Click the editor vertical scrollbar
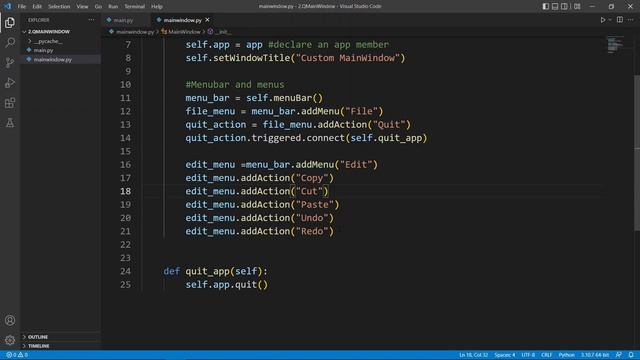The height and width of the screenshot is (360, 640). (637, 153)
